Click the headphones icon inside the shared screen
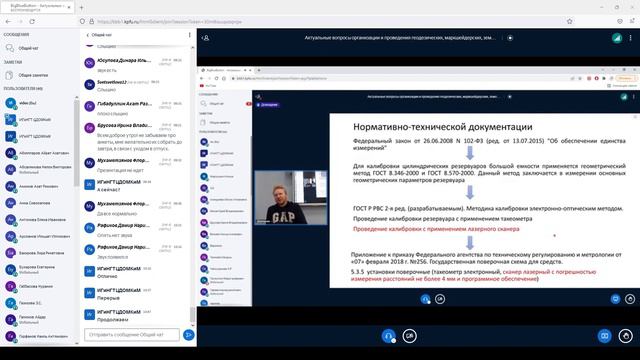 [x=425, y=299]
